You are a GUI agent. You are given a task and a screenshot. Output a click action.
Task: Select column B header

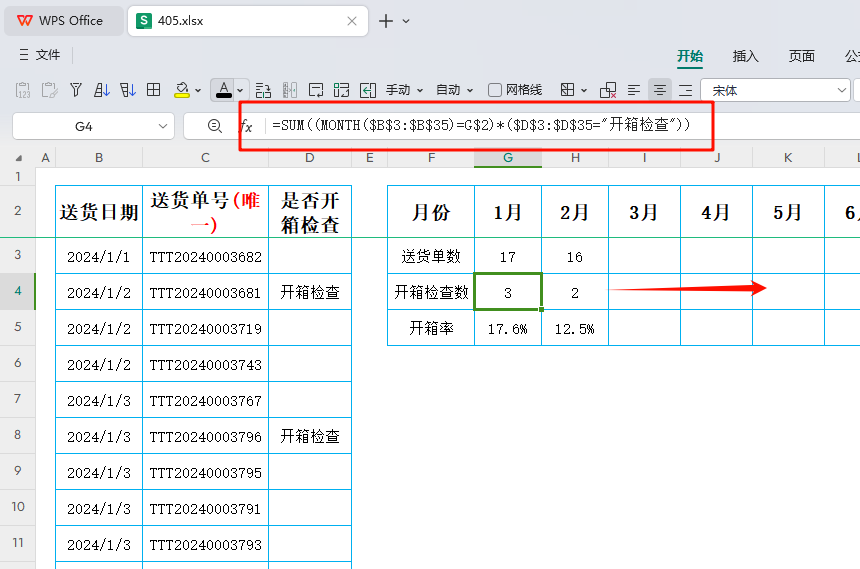coord(99,158)
